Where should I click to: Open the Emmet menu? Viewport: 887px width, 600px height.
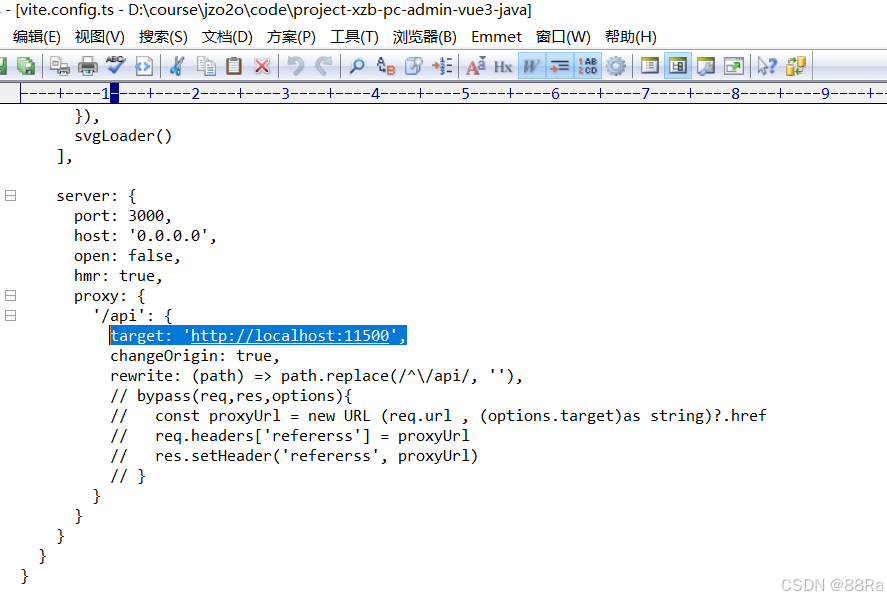[496, 36]
